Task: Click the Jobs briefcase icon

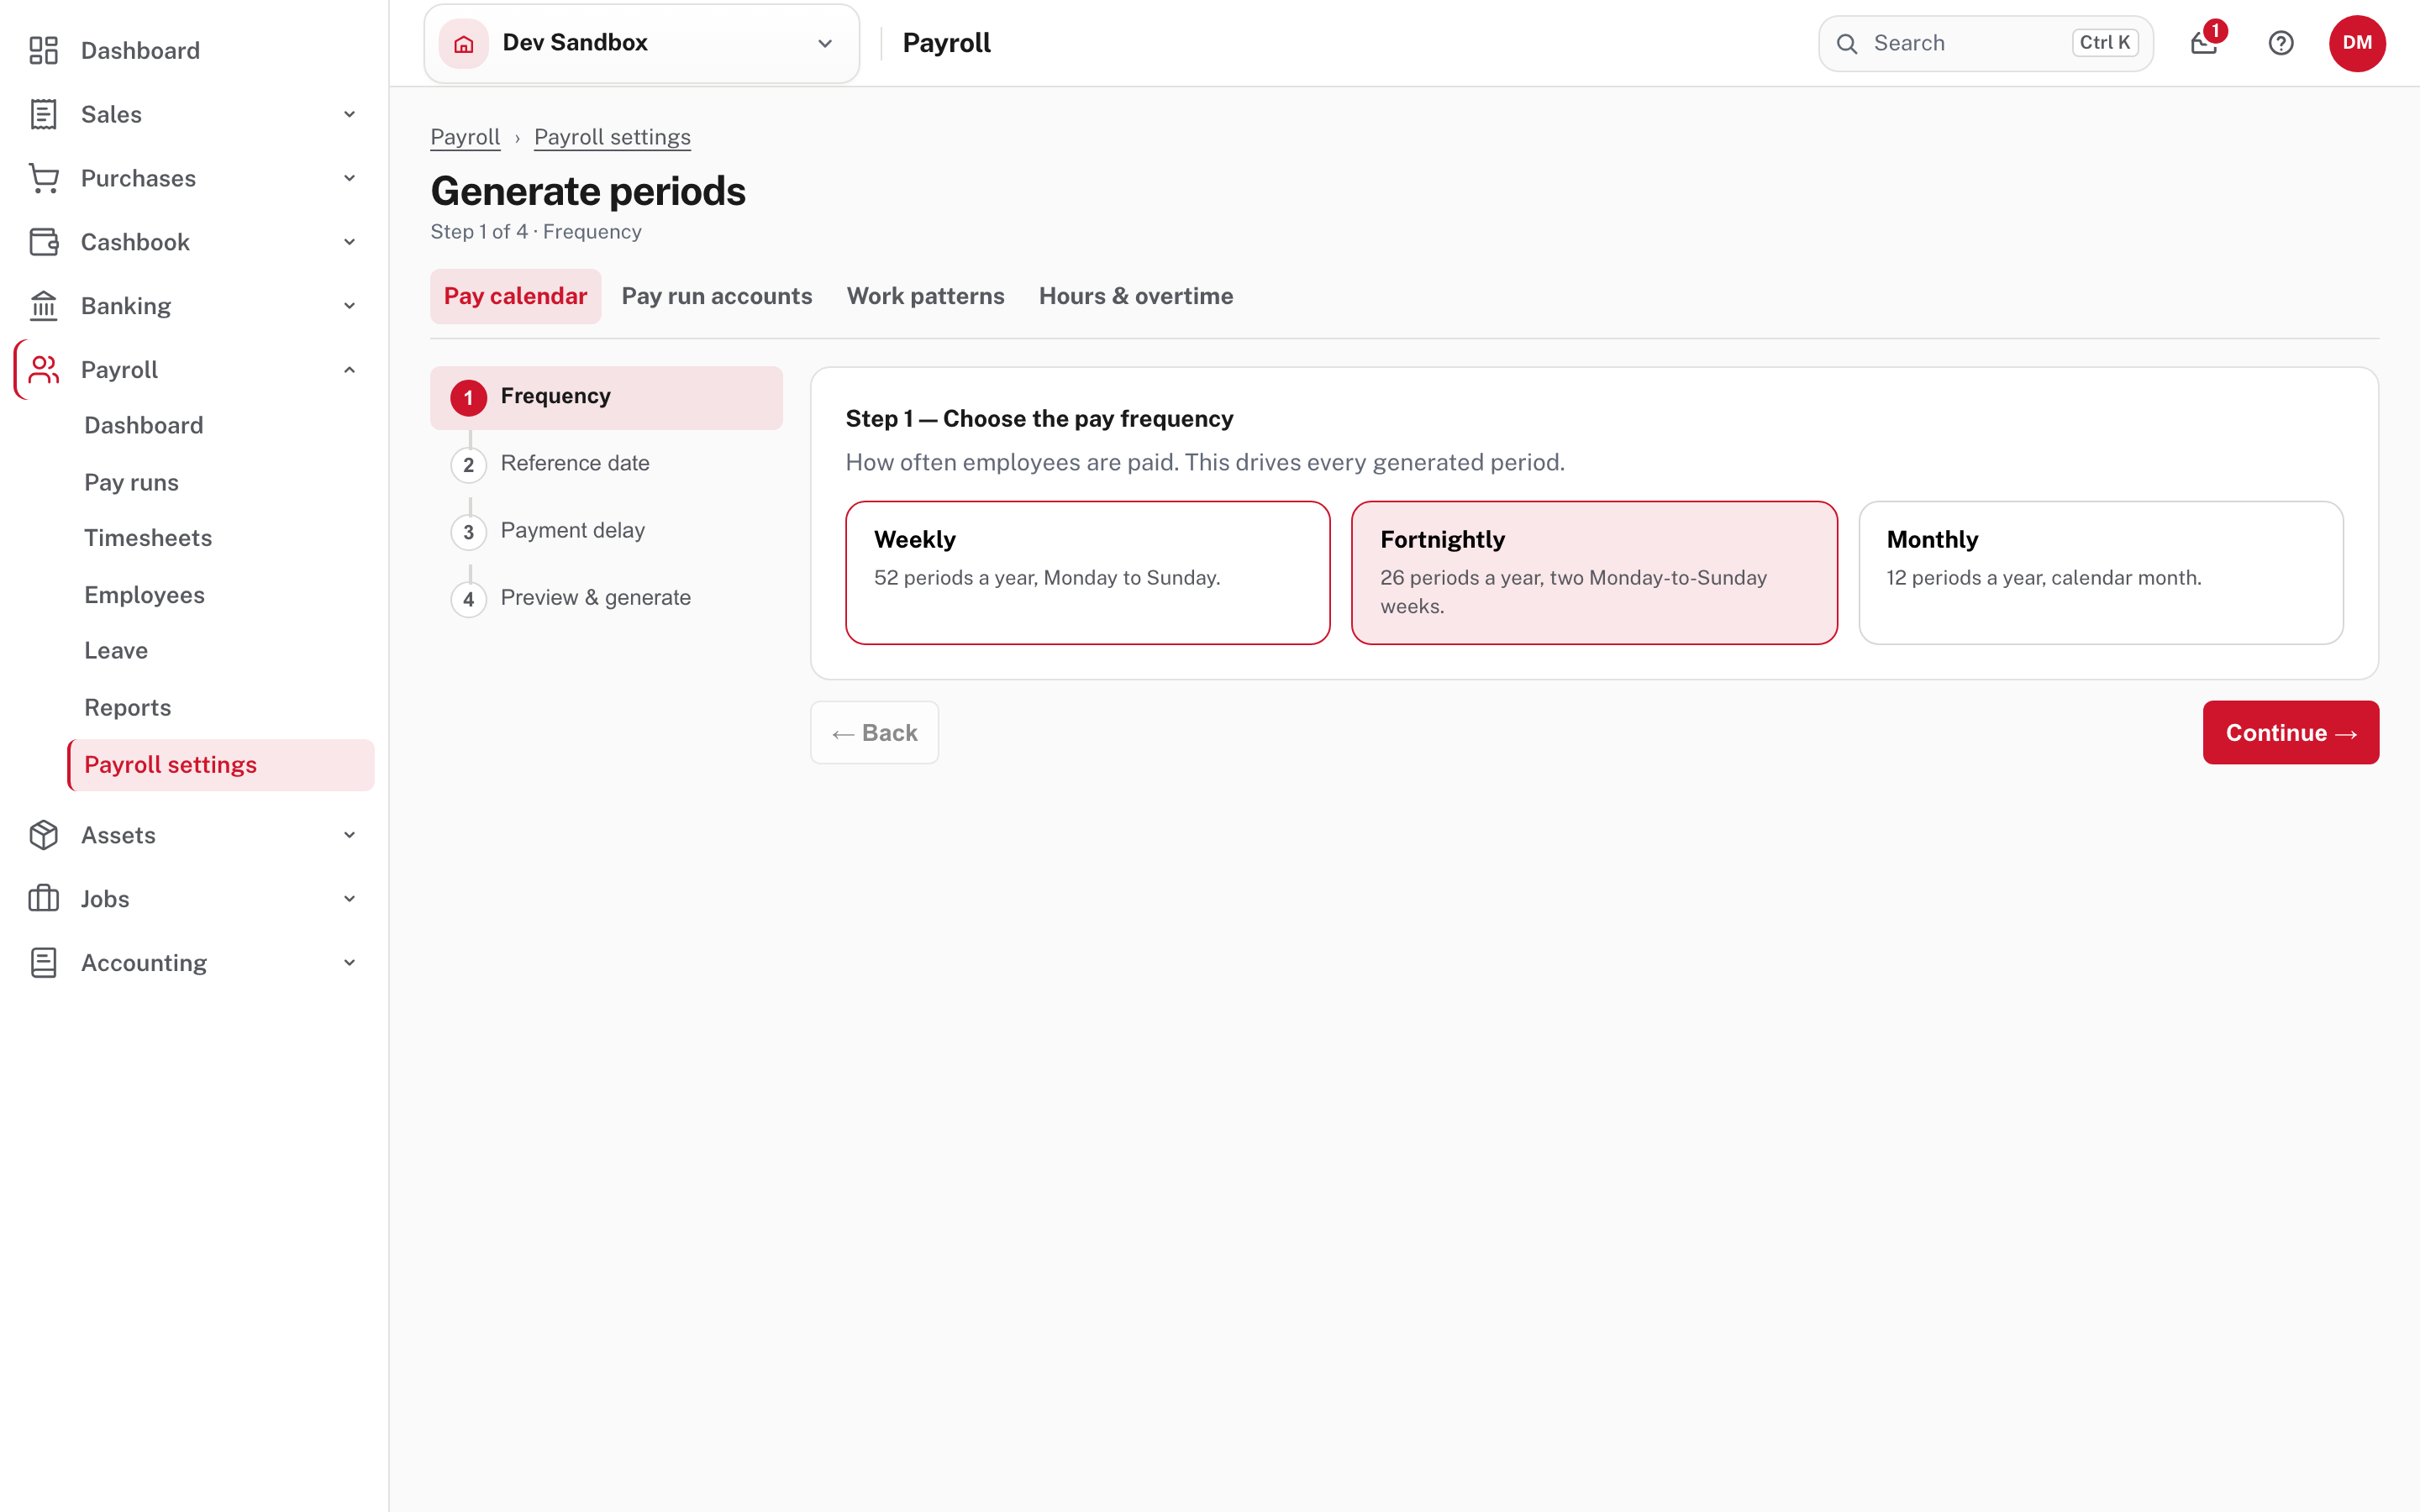Action: (43, 899)
